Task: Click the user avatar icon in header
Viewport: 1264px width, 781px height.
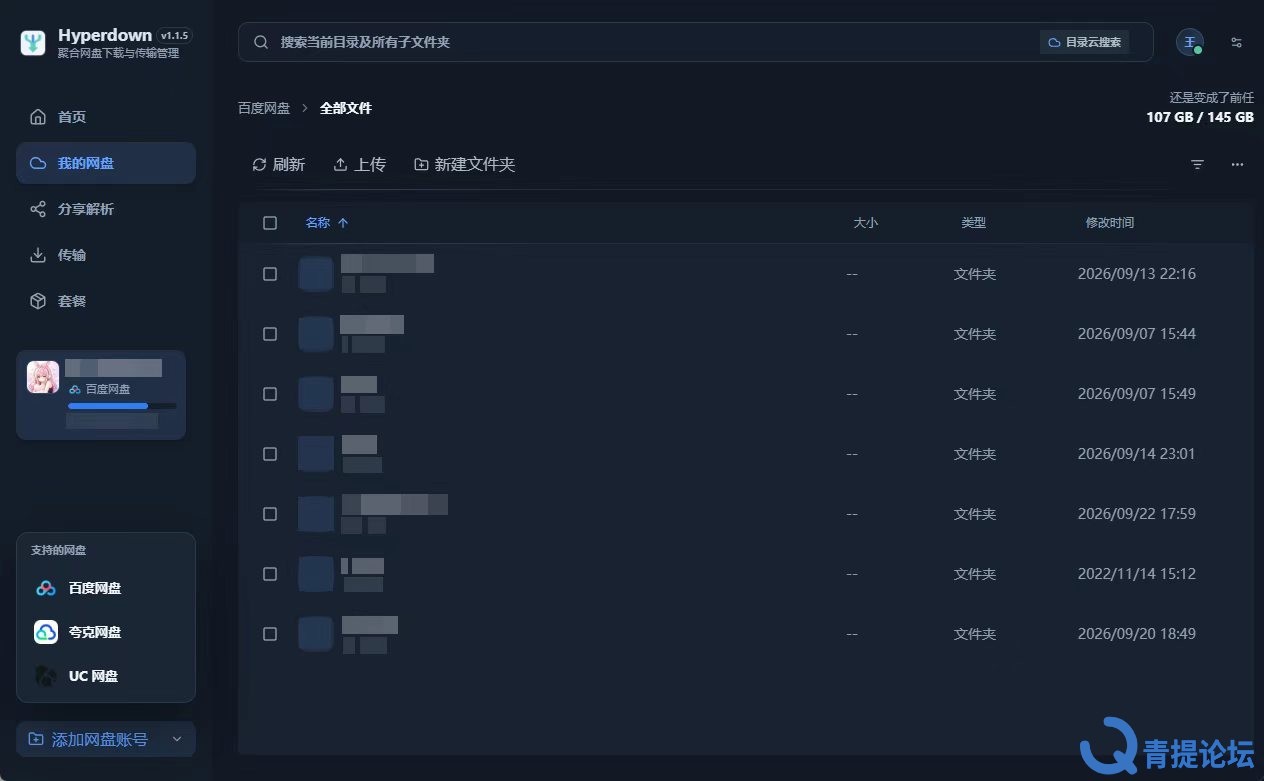Action: point(1189,42)
